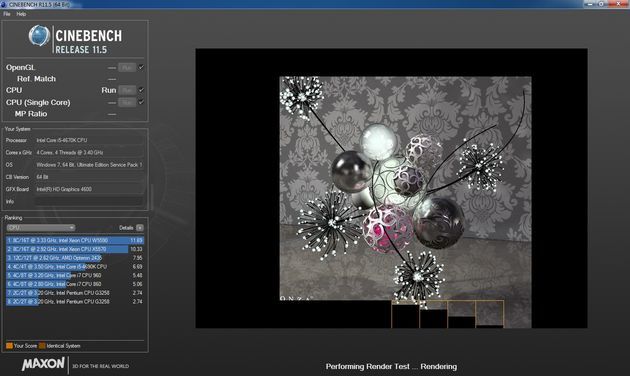Click the orange Your Score legend swatch

tap(9, 345)
